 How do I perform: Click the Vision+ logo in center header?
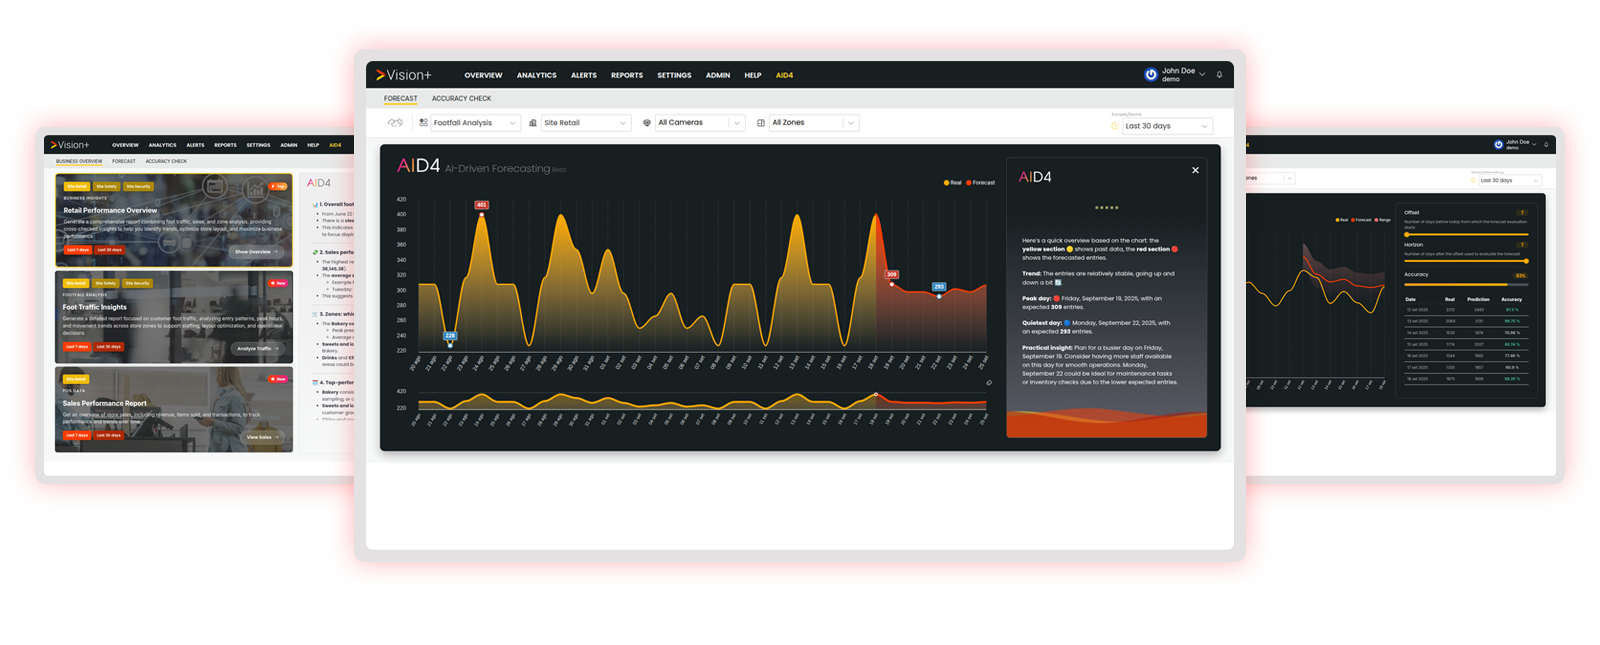coord(404,75)
